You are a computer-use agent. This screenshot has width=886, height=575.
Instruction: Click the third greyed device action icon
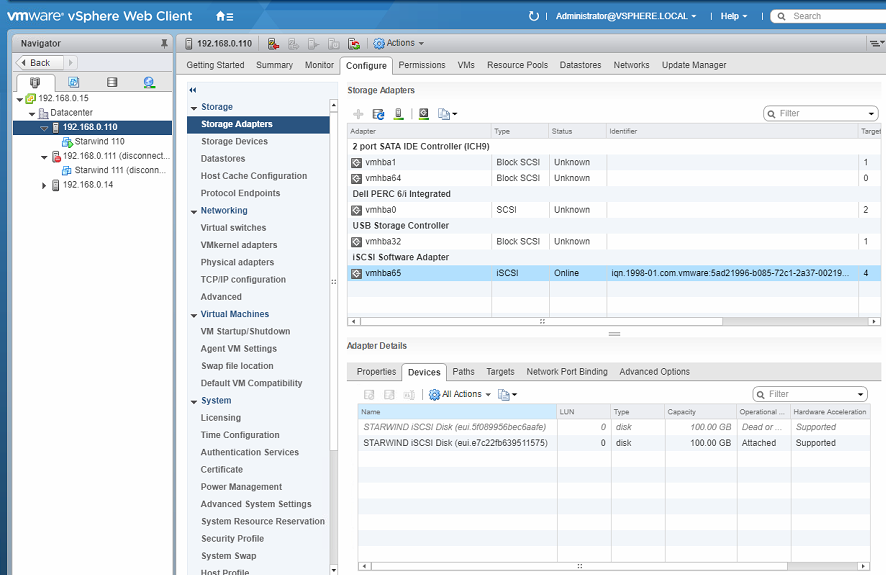click(x=409, y=394)
